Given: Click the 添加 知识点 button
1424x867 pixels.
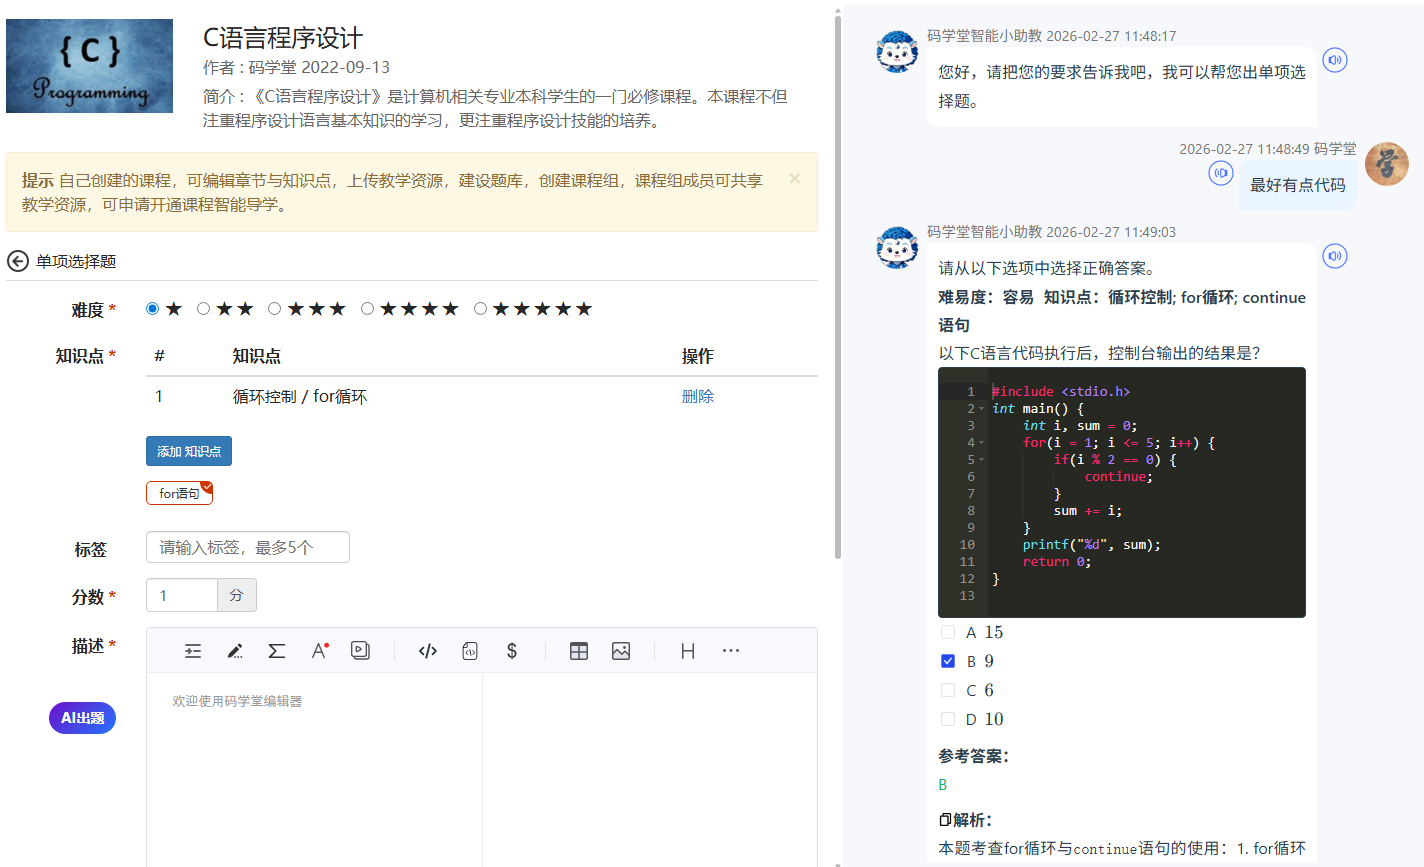Looking at the screenshot, I should tap(189, 451).
